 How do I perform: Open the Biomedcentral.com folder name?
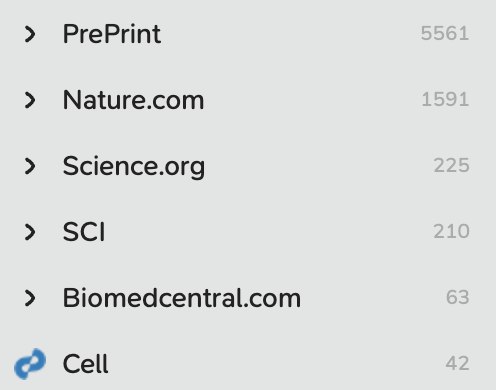(x=182, y=298)
